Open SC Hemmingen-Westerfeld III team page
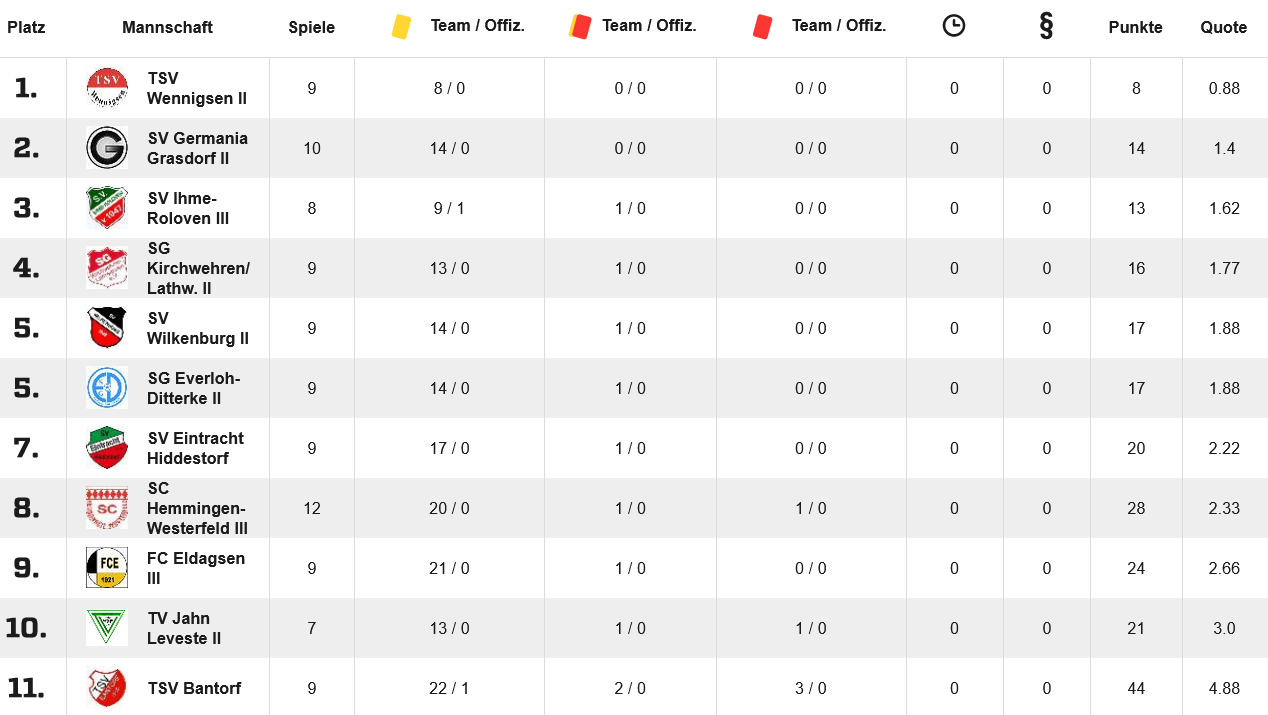Viewport: 1268px width, 715px height. 198,508
